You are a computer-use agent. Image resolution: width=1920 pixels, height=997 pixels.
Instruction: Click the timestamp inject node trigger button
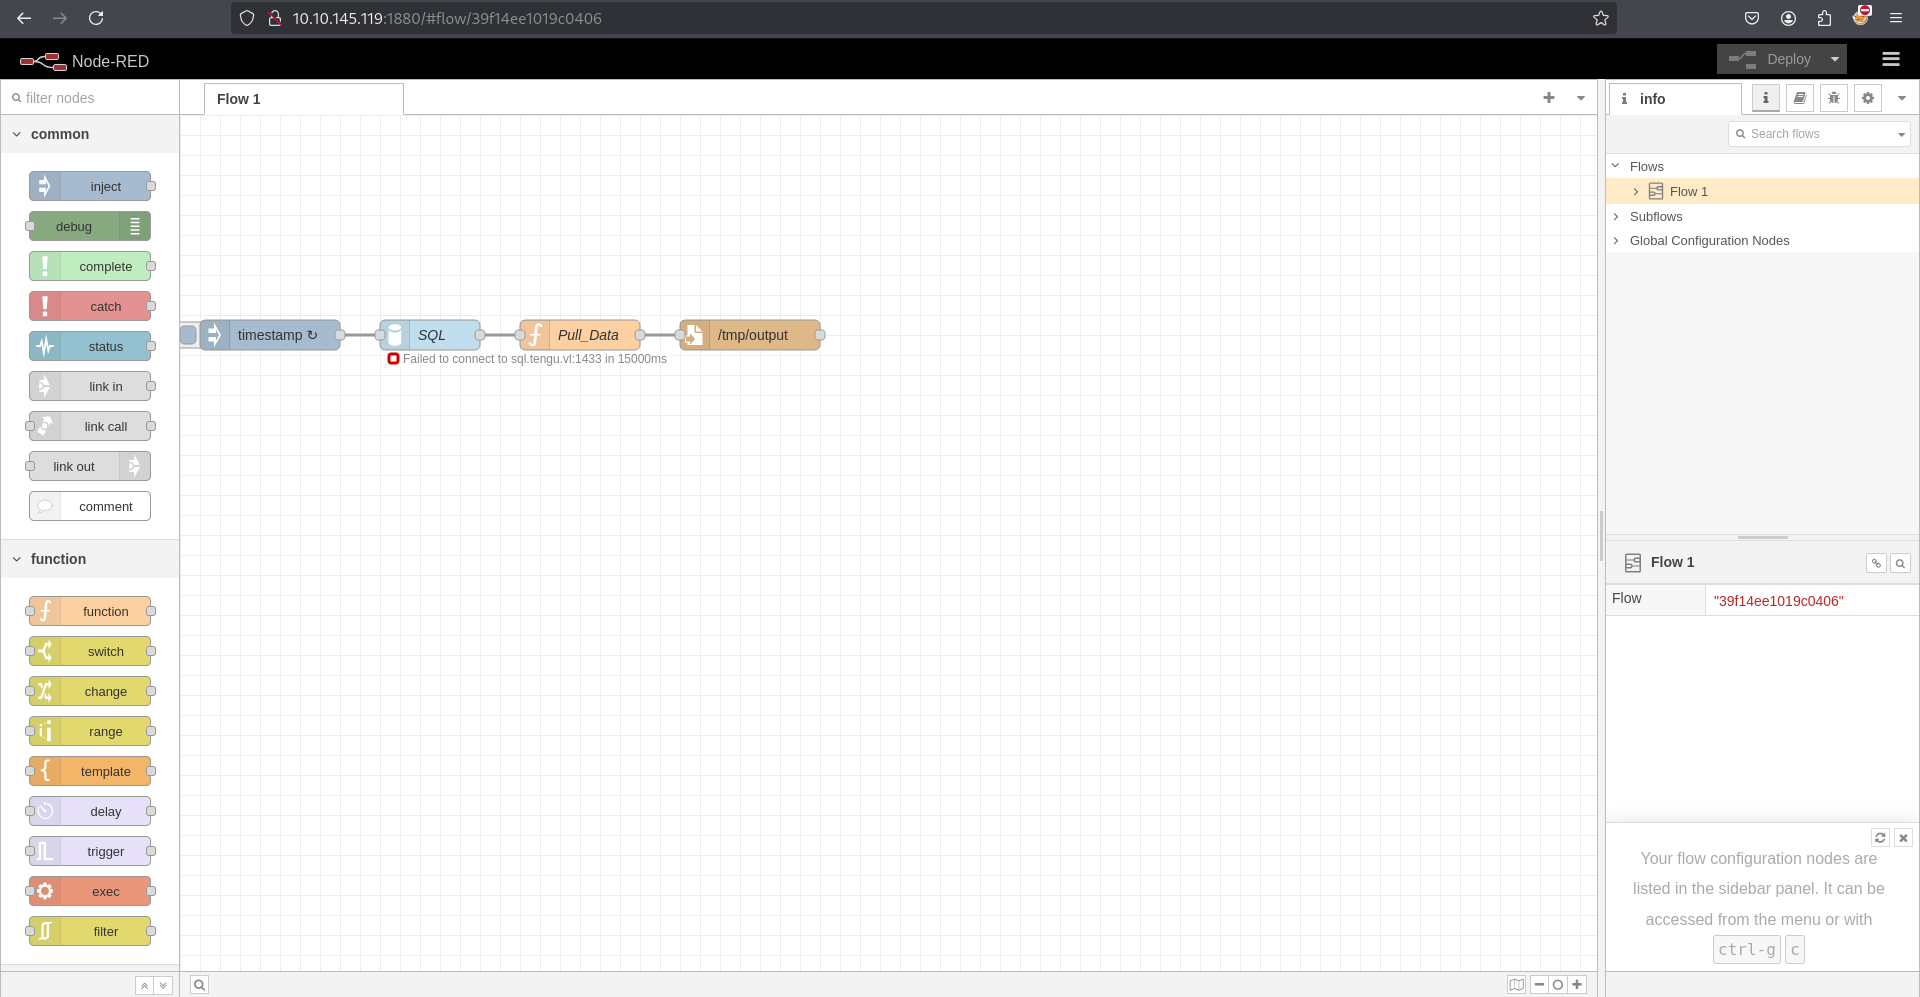coord(189,335)
